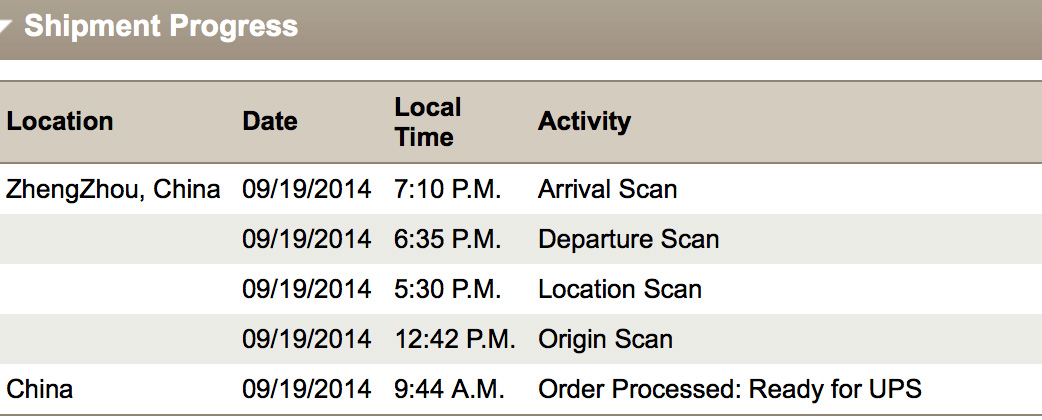This screenshot has width=1042, height=420.
Task: Select the Local Time column header
Action: point(427,122)
